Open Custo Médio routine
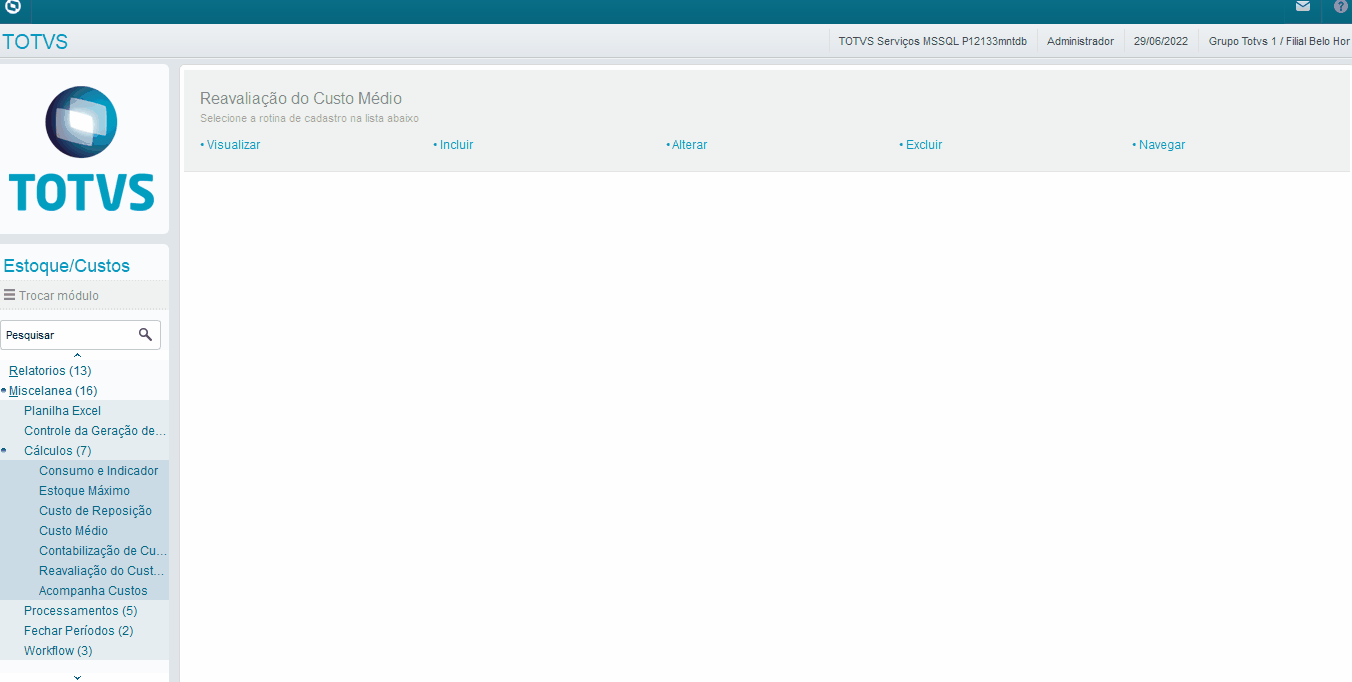Screen dimensions: 1352x682 pyautogui.click(x=73, y=531)
